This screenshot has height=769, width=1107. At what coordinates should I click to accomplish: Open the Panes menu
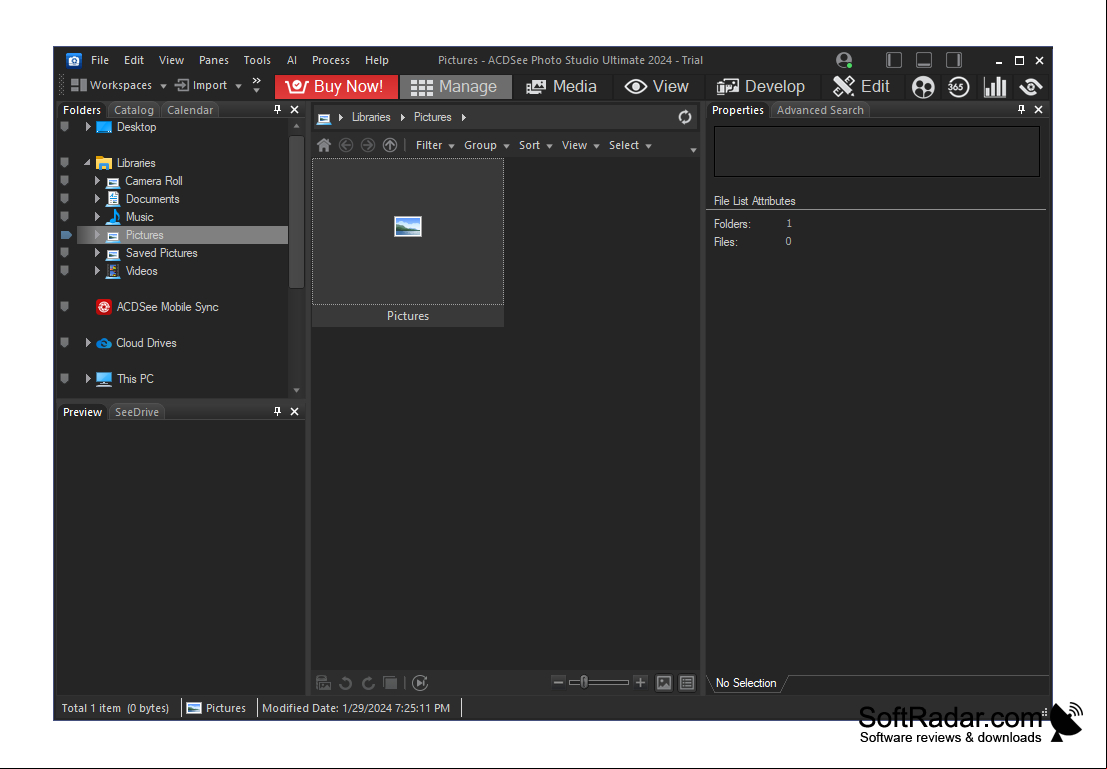tap(214, 61)
